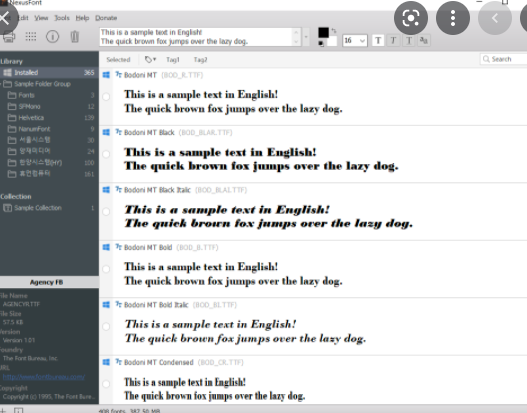This screenshot has width=527, height=413.
Task: Open the folder with count 100
Action: [x=49, y=163]
